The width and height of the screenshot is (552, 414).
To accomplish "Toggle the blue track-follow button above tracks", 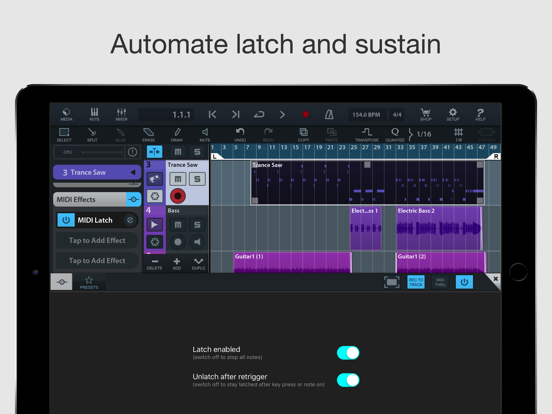I will [155, 152].
